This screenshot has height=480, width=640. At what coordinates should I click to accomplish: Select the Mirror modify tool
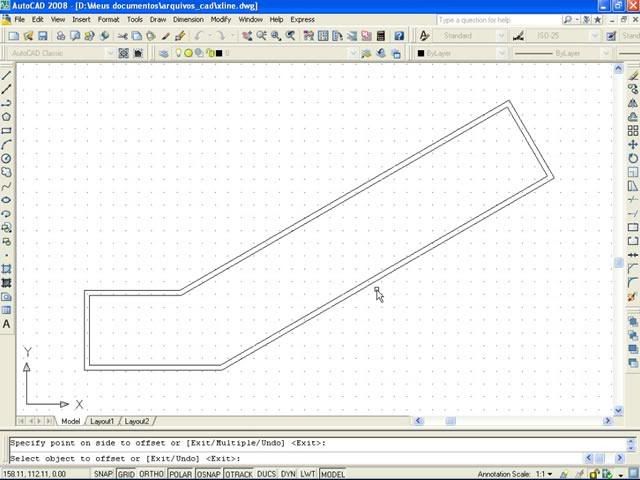633,103
